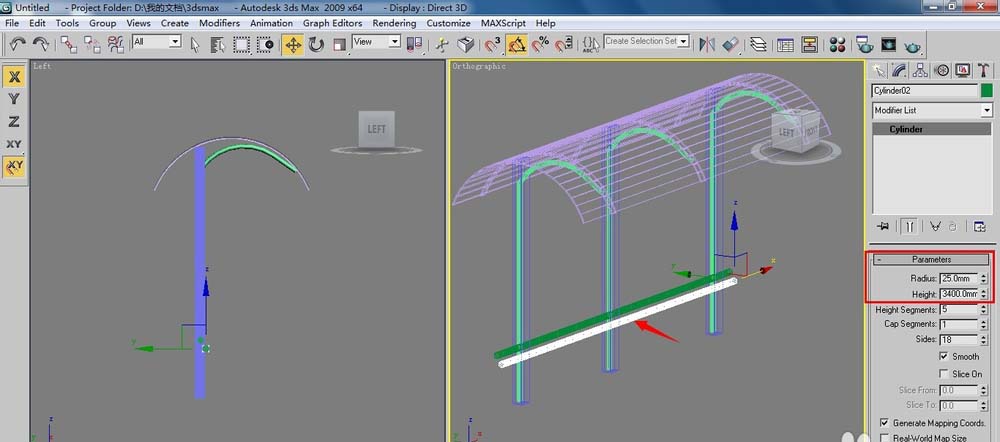Toggle the Spinner Snap icon
Image resolution: width=1000 pixels, height=442 pixels.
[x=562, y=45]
